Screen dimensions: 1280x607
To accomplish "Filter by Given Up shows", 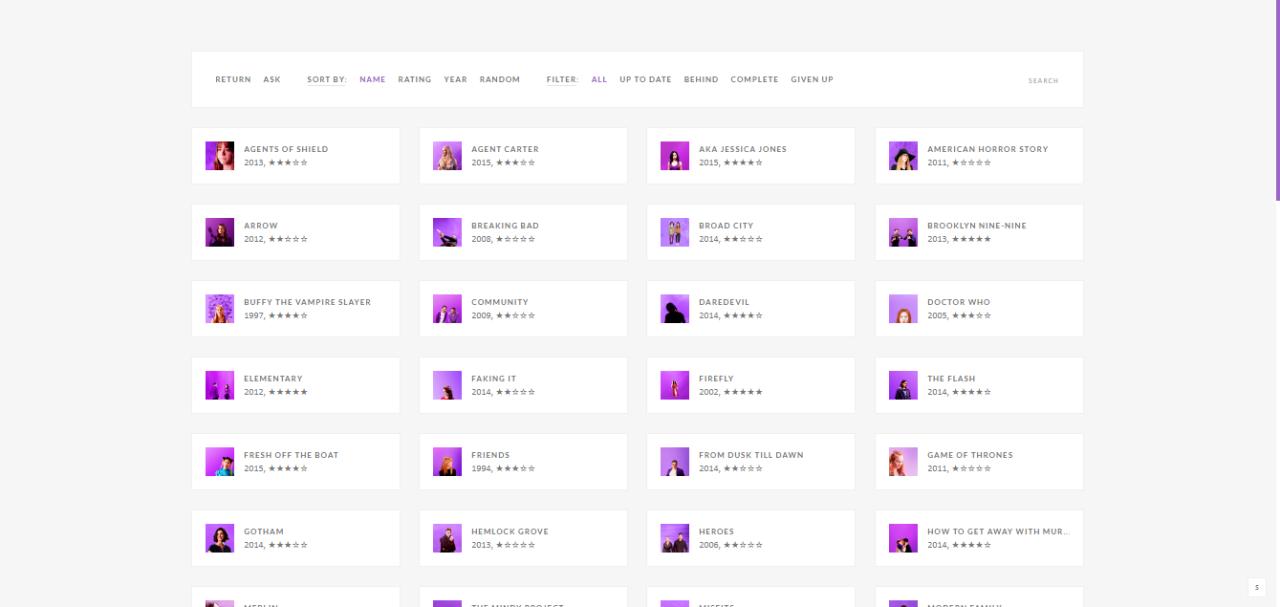I will point(811,80).
